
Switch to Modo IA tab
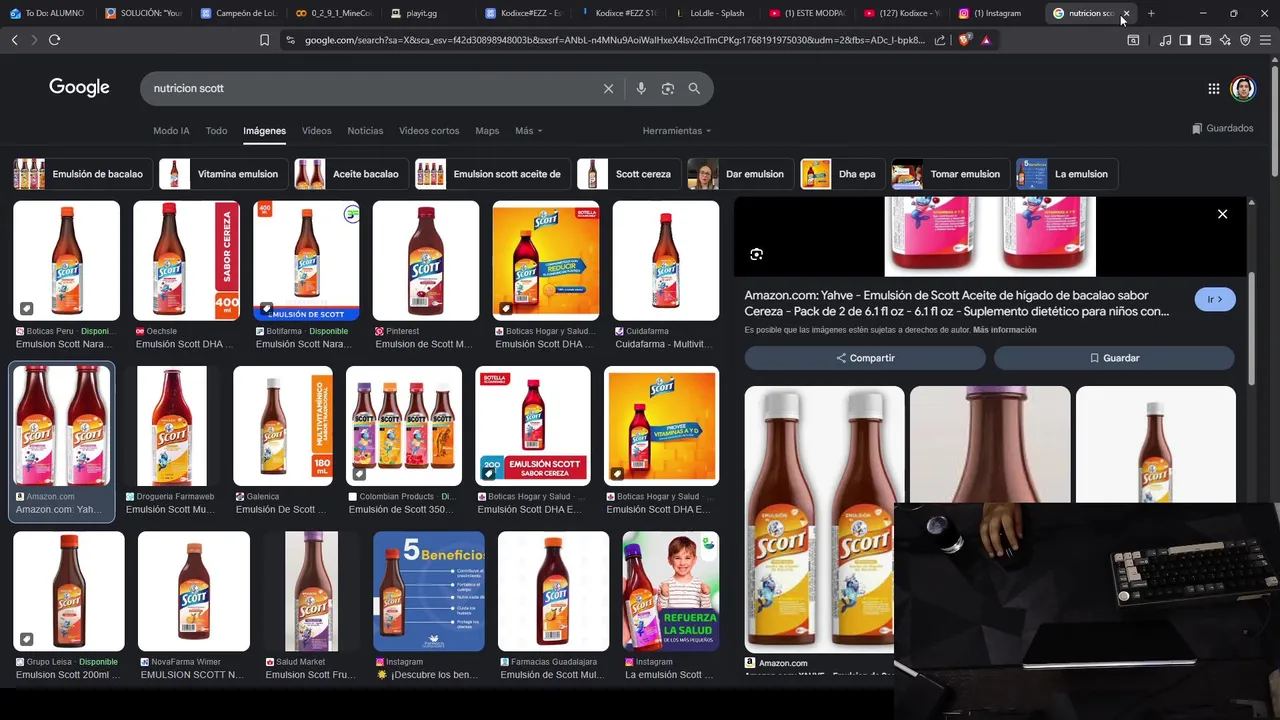pyautogui.click(x=171, y=131)
